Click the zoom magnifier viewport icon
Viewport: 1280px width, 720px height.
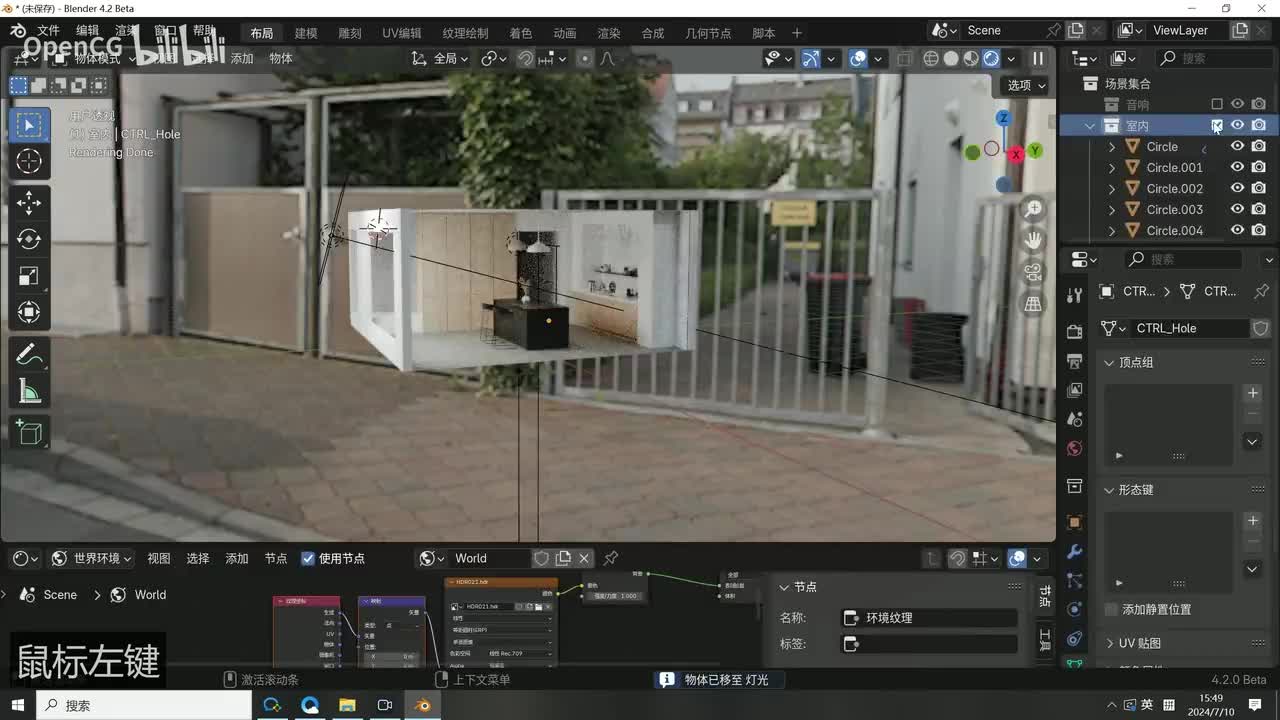(1033, 209)
